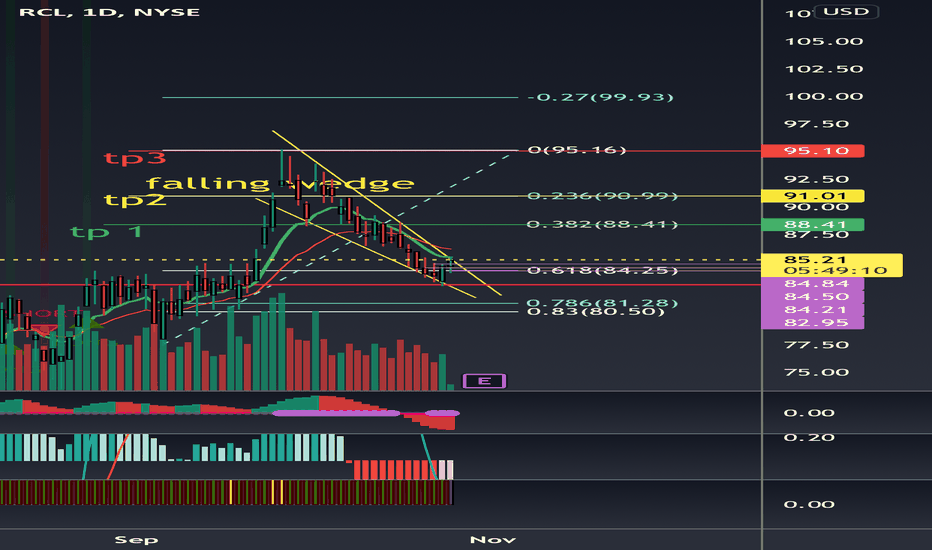This screenshot has height=550, width=932.
Task: Click the purple 84.21 price tag
Action: [813, 310]
